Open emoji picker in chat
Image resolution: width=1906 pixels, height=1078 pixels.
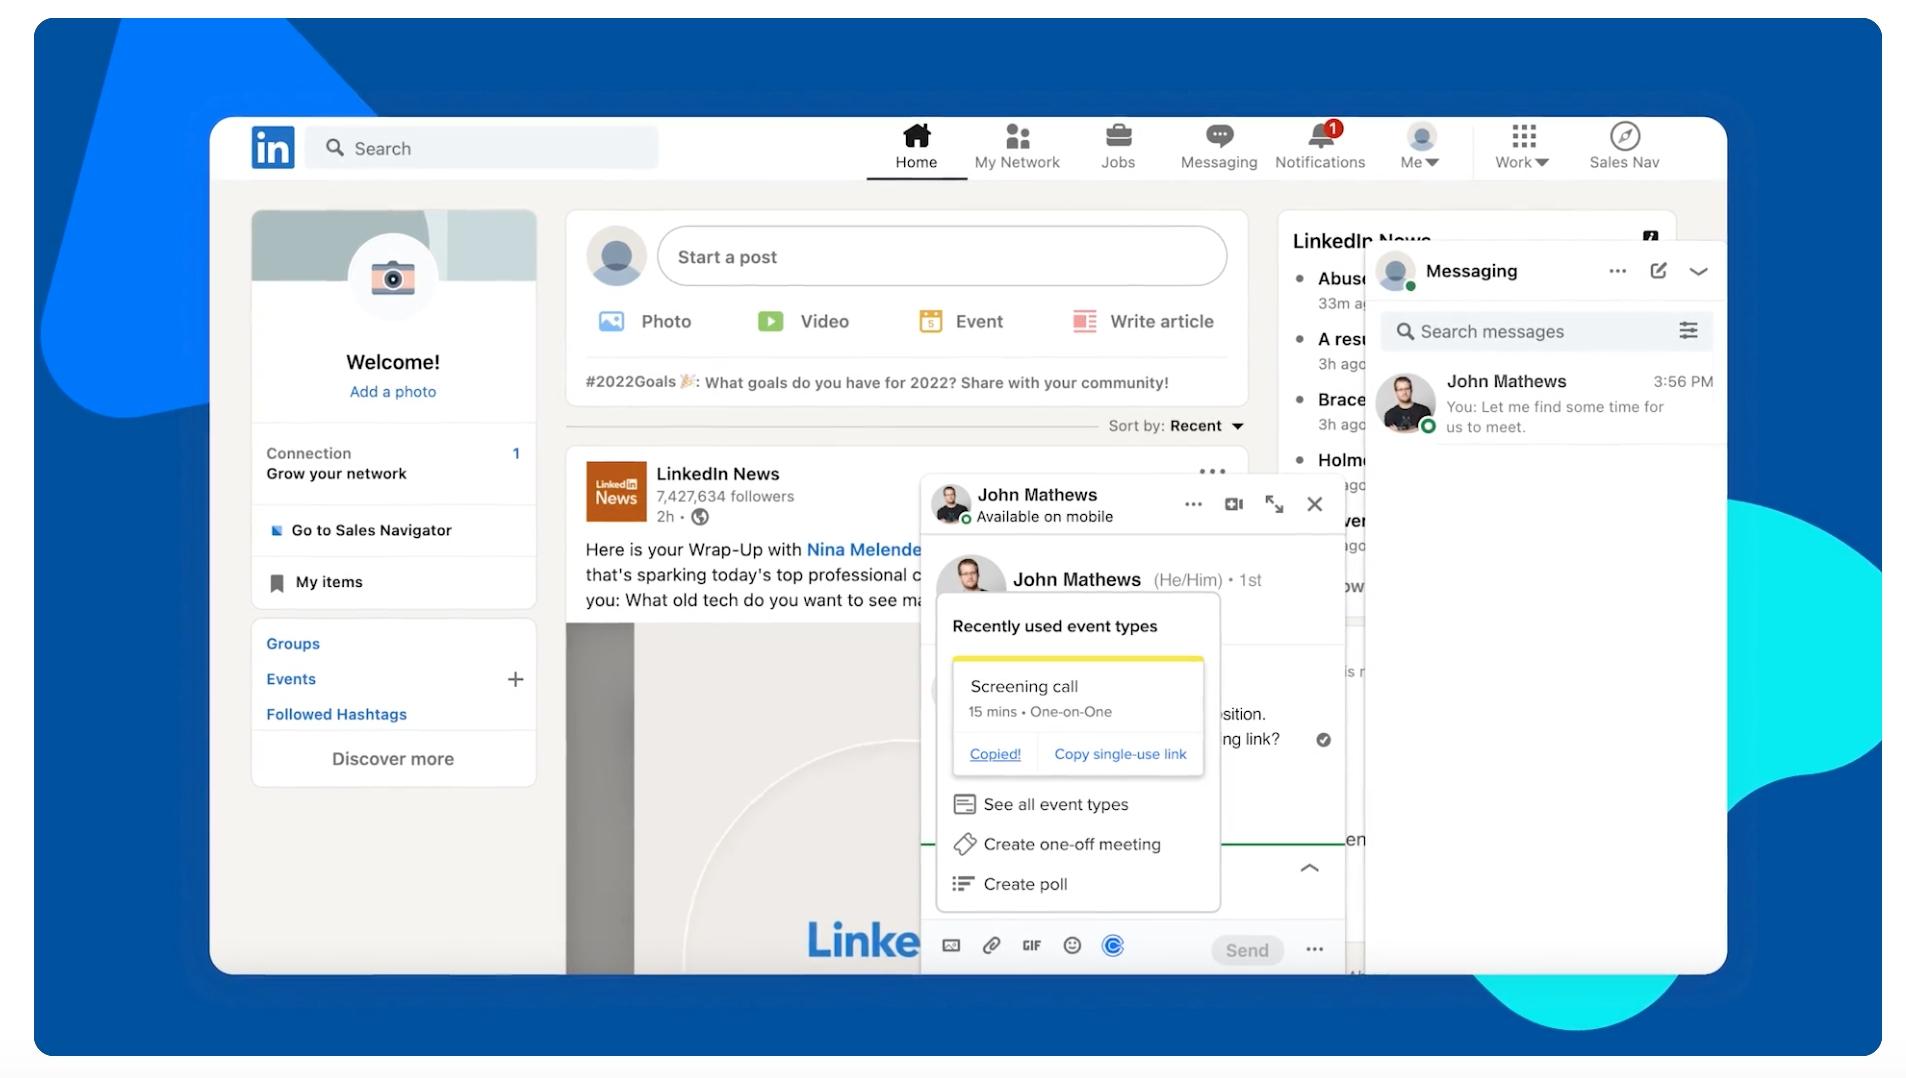pyautogui.click(x=1072, y=946)
